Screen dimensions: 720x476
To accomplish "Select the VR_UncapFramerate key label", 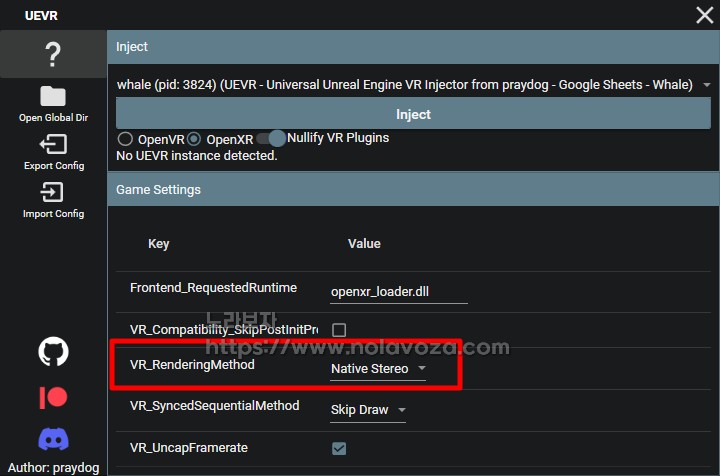I will (x=189, y=448).
